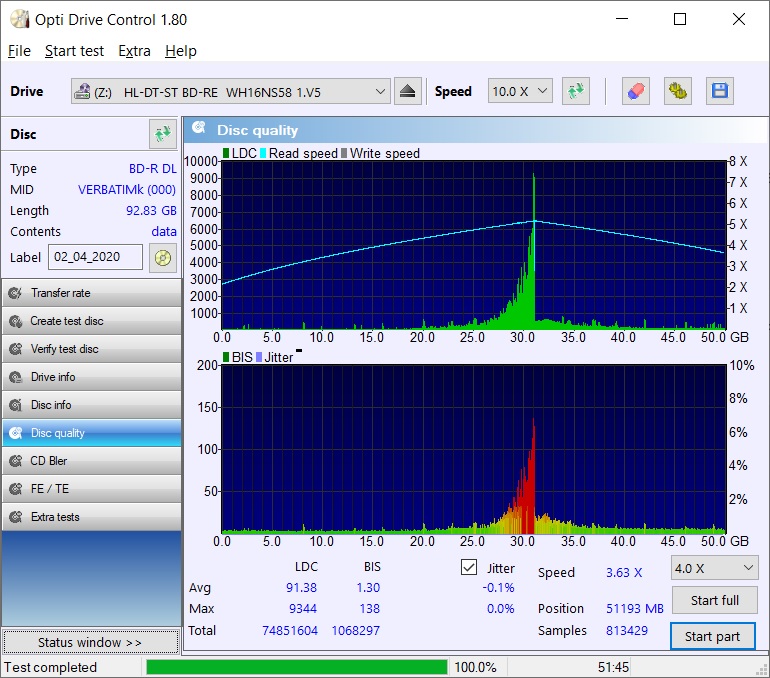The image size is (770, 678).
Task: Click the green refresh speed icon
Action: pyautogui.click(x=575, y=92)
